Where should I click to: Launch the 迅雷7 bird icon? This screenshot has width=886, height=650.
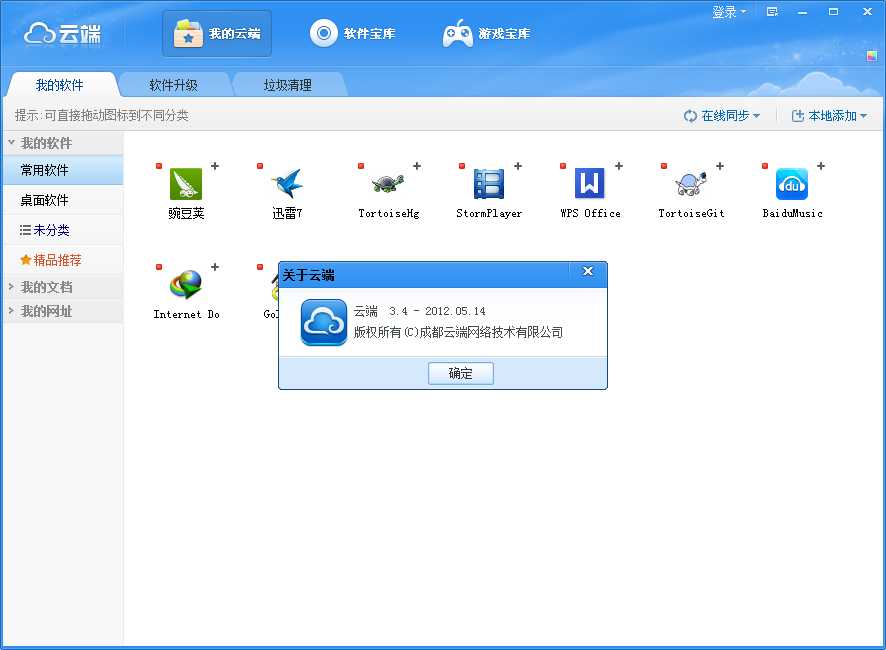[x=287, y=184]
